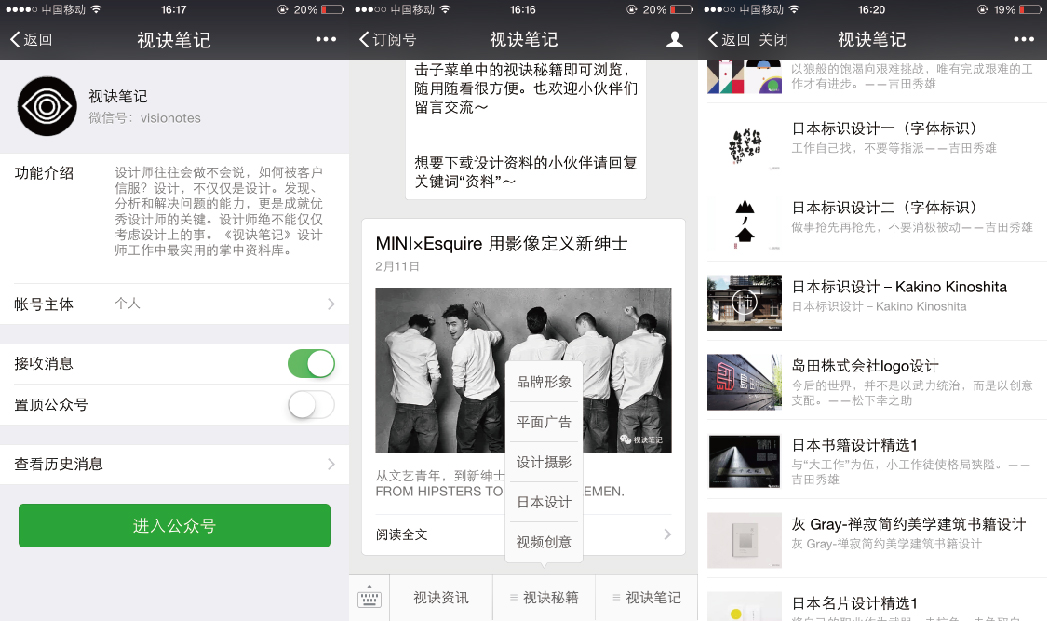Tap the chevron beside 阅读全文
This screenshot has width=1047, height=621.
coord(667,534)
